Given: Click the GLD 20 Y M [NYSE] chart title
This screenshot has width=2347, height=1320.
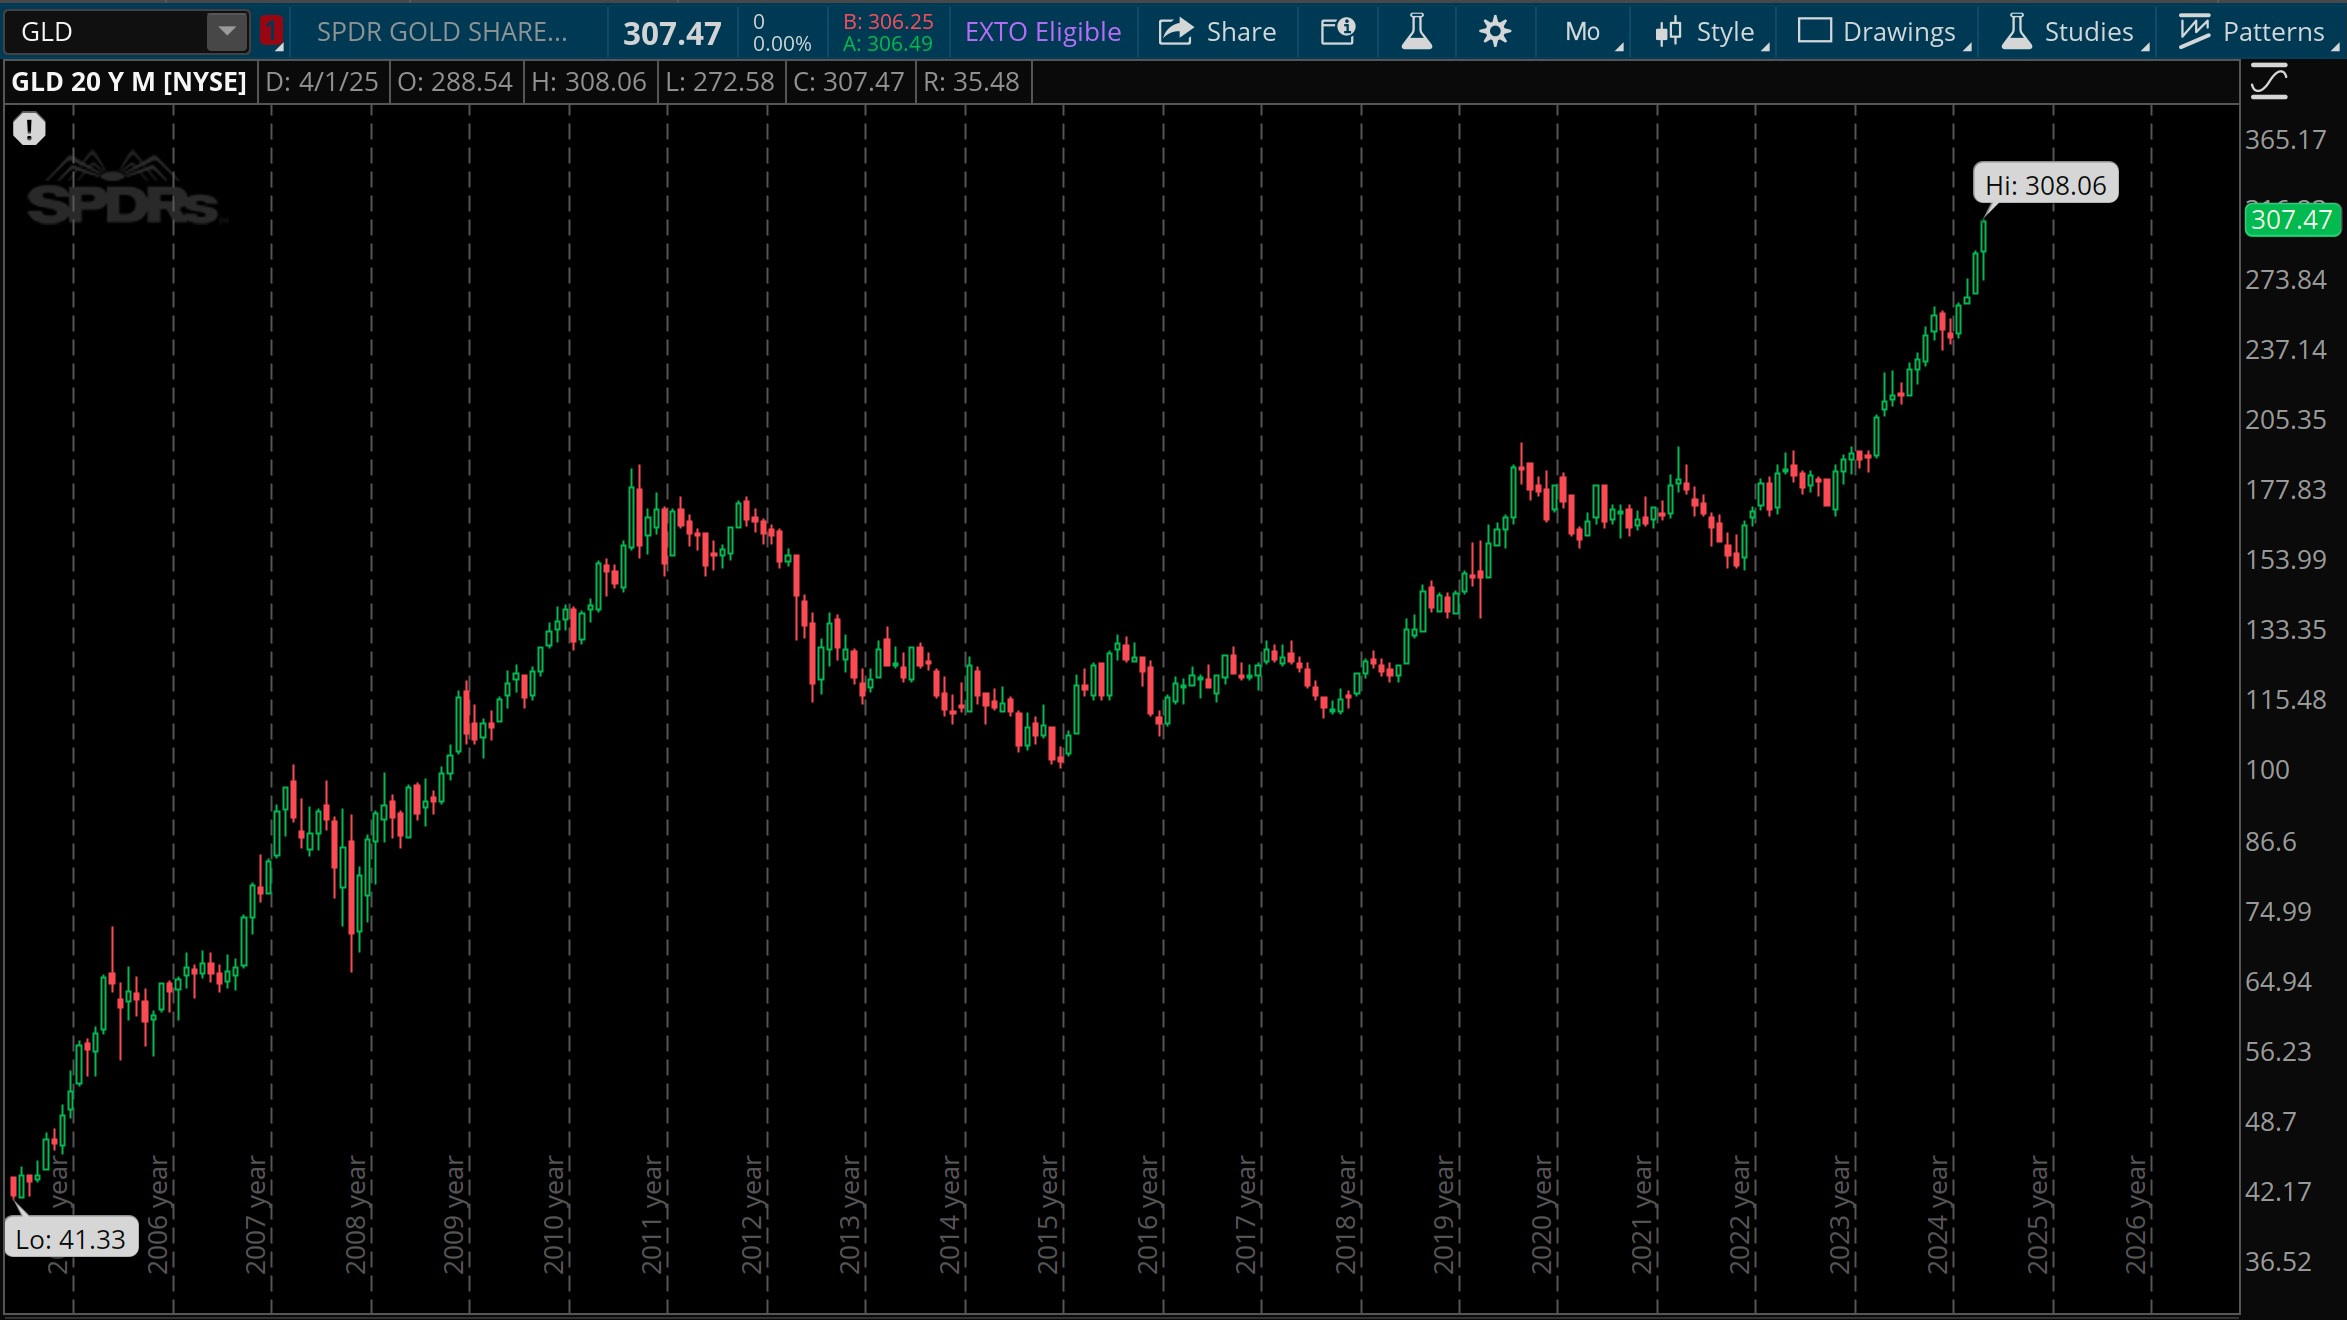Looking at the screenshot, I should 129,82.
